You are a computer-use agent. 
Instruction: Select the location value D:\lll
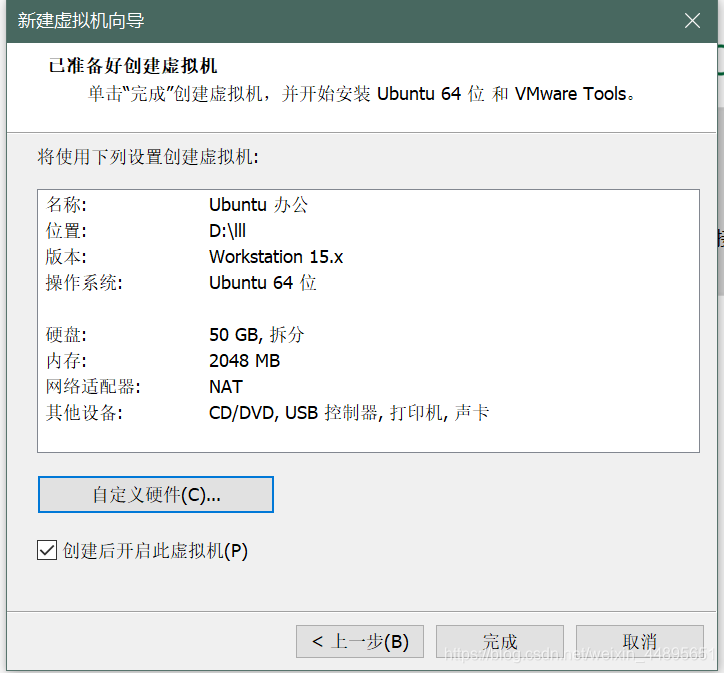pos(227,230)
